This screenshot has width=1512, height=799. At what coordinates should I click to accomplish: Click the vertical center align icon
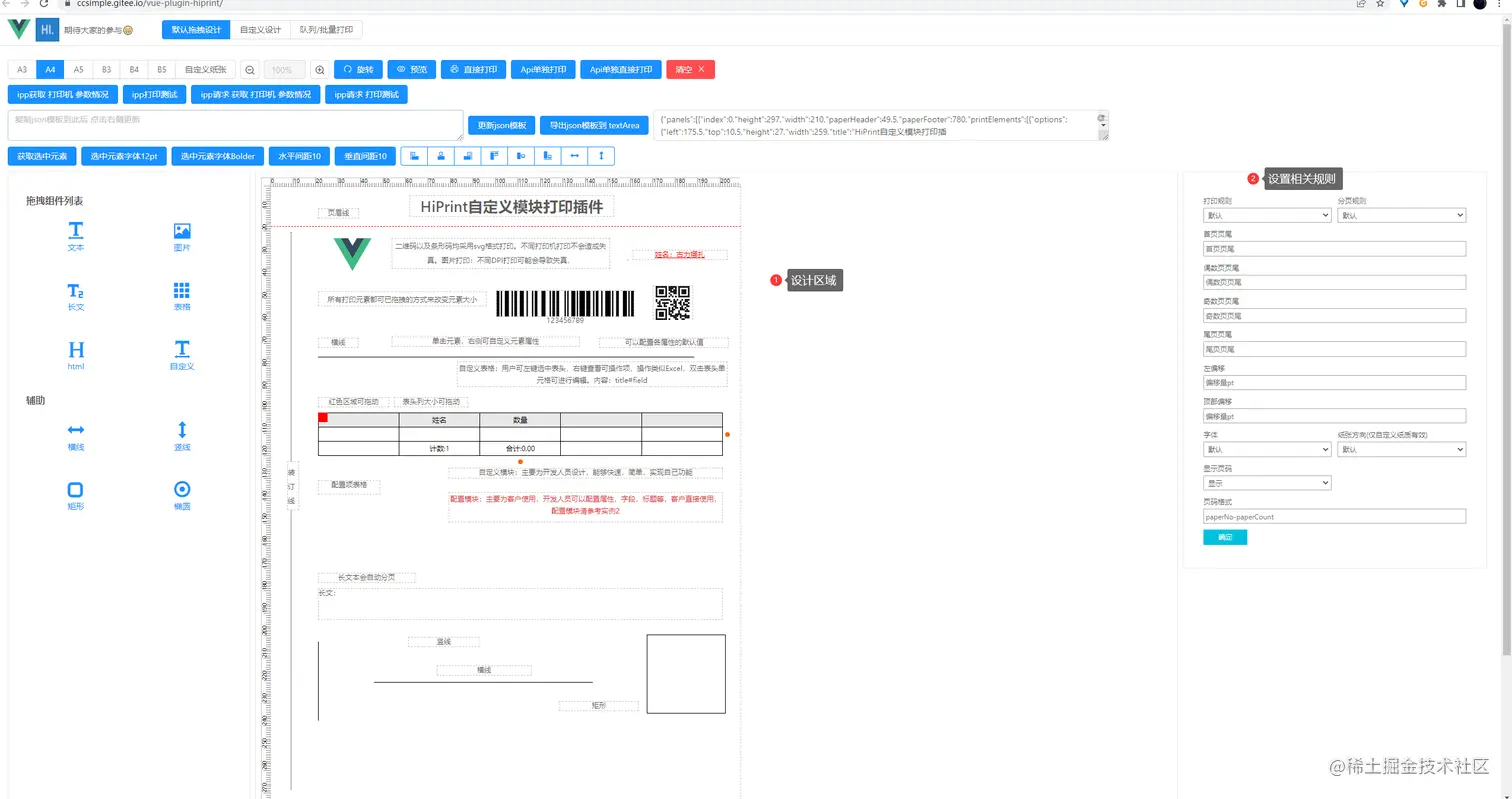(x=521, y=156)
